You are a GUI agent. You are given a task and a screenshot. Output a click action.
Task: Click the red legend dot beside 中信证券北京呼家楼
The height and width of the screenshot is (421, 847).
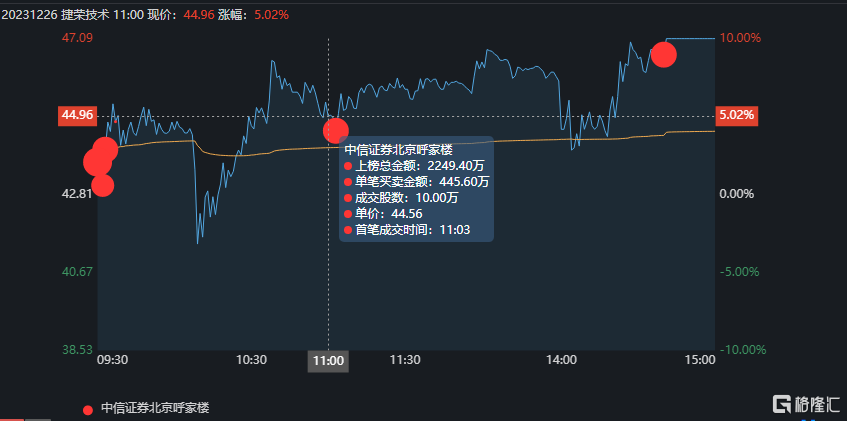(x=88, y=408)
